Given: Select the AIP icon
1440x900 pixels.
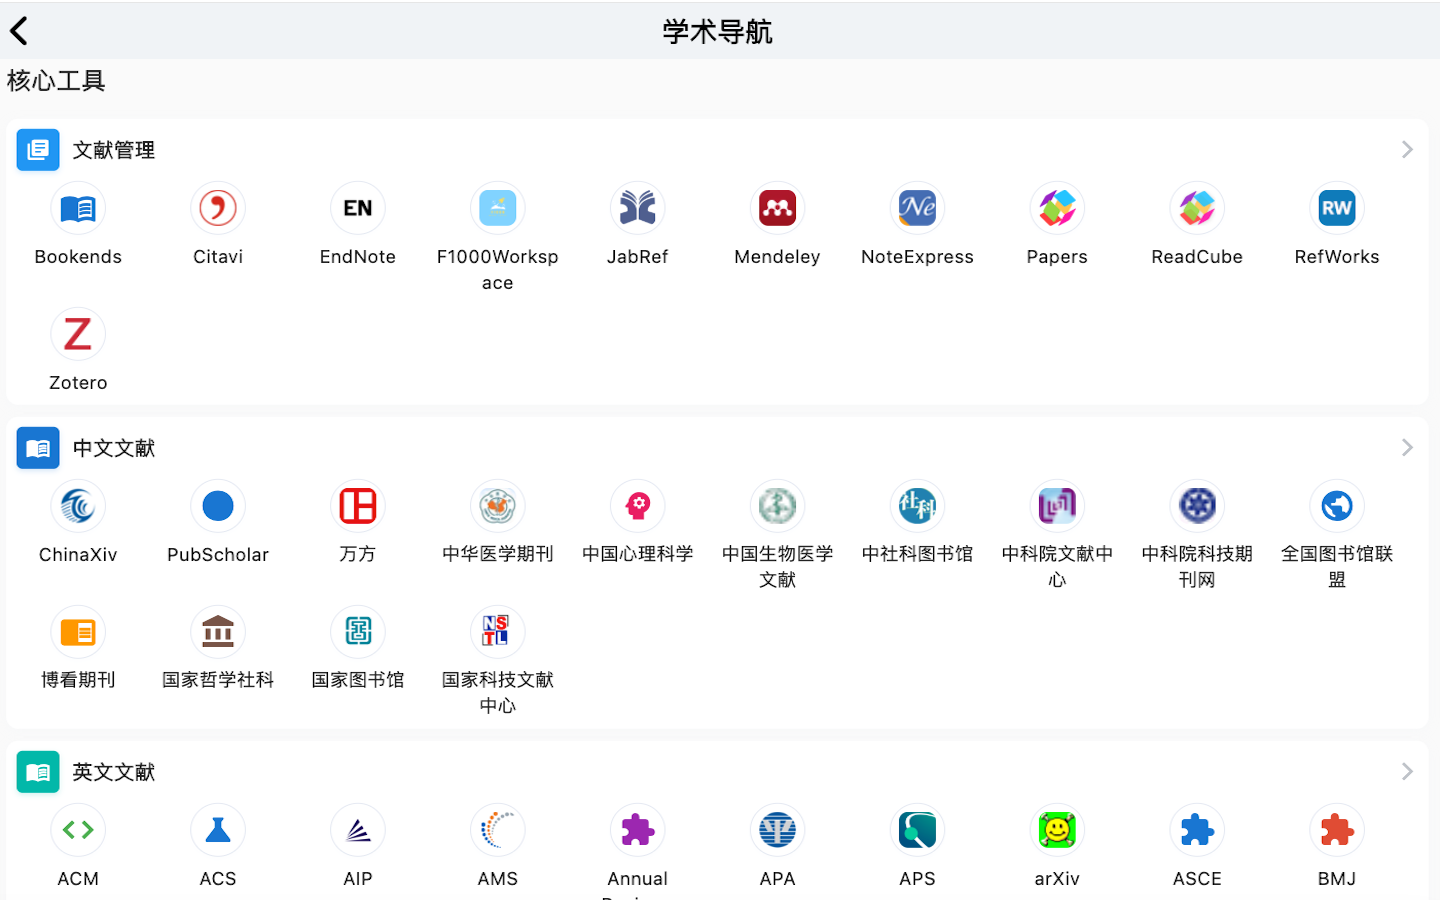Looking at the screenshot, I should click(358, 830).
